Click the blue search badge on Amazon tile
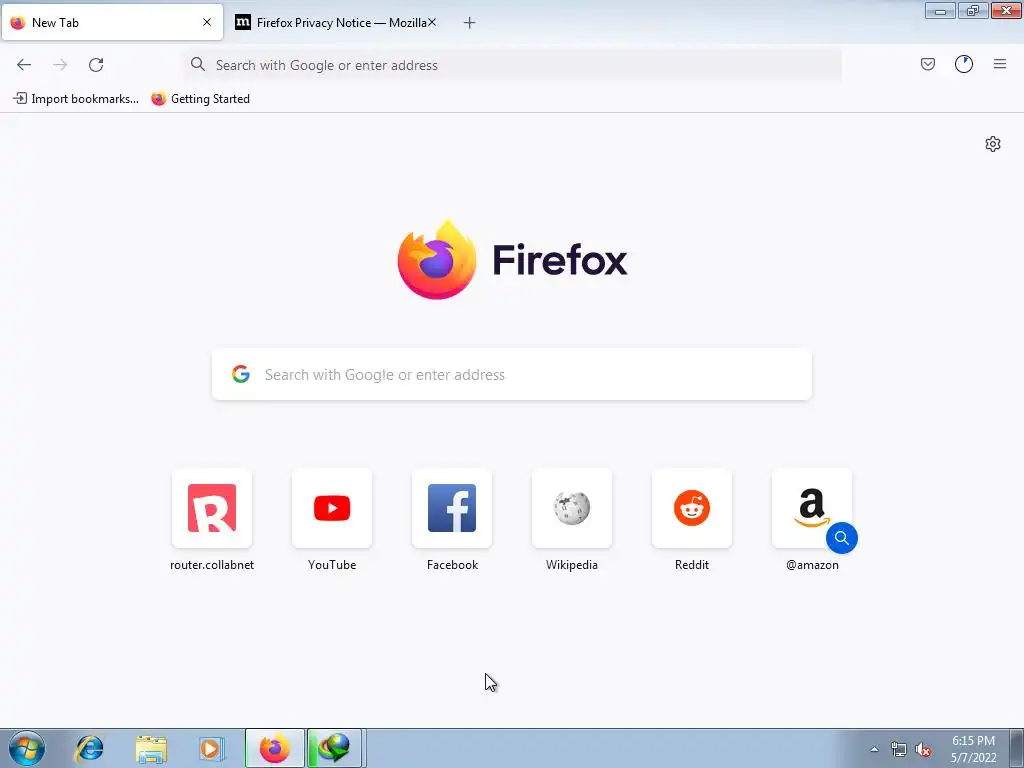The height and width of the screenshot is (768, 1024). tap(842, 538)
